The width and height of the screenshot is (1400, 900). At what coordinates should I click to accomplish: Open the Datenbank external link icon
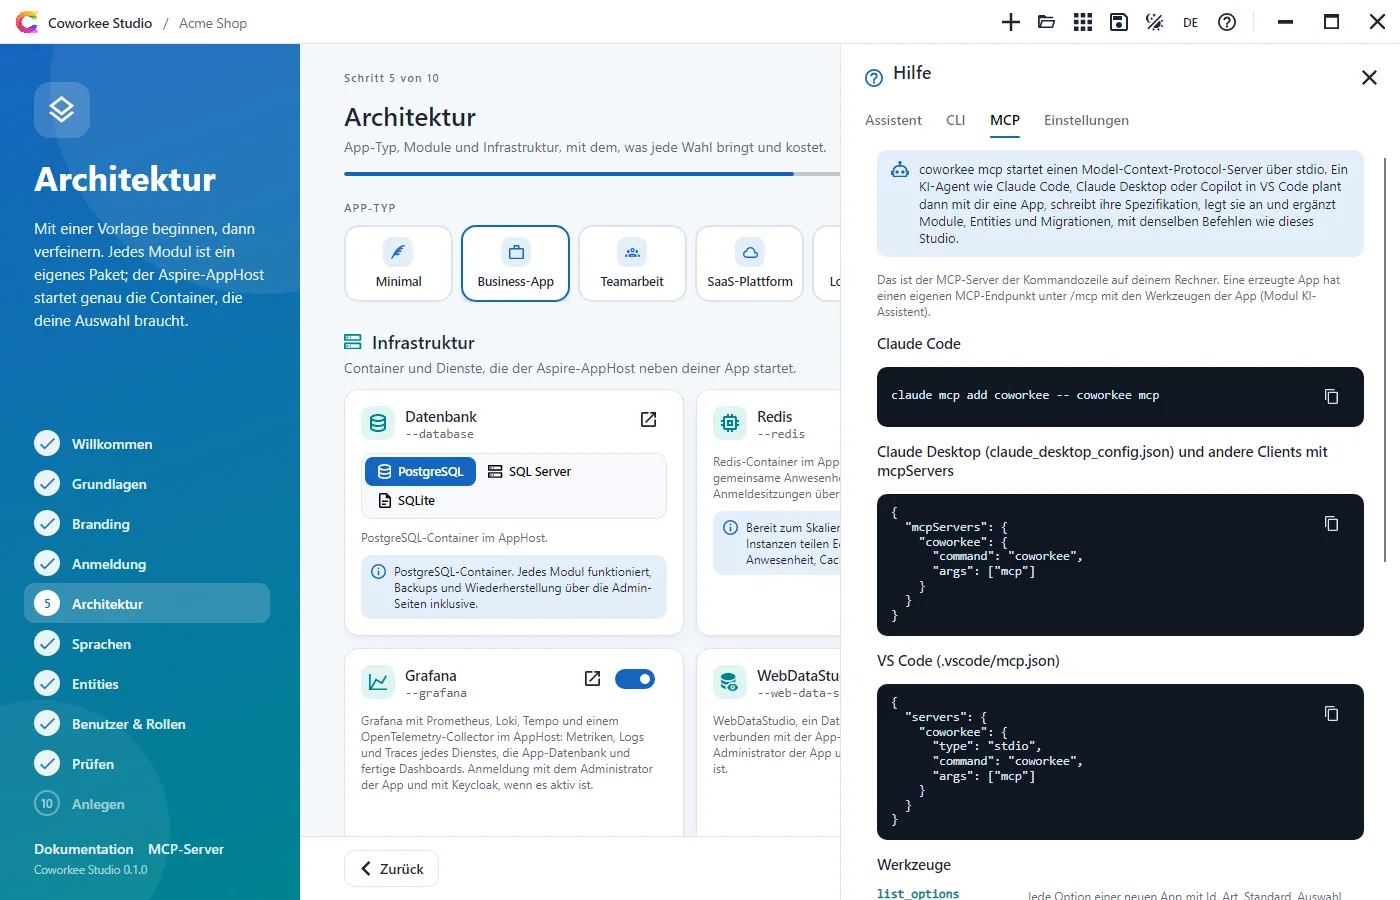(x=648, y=419)
